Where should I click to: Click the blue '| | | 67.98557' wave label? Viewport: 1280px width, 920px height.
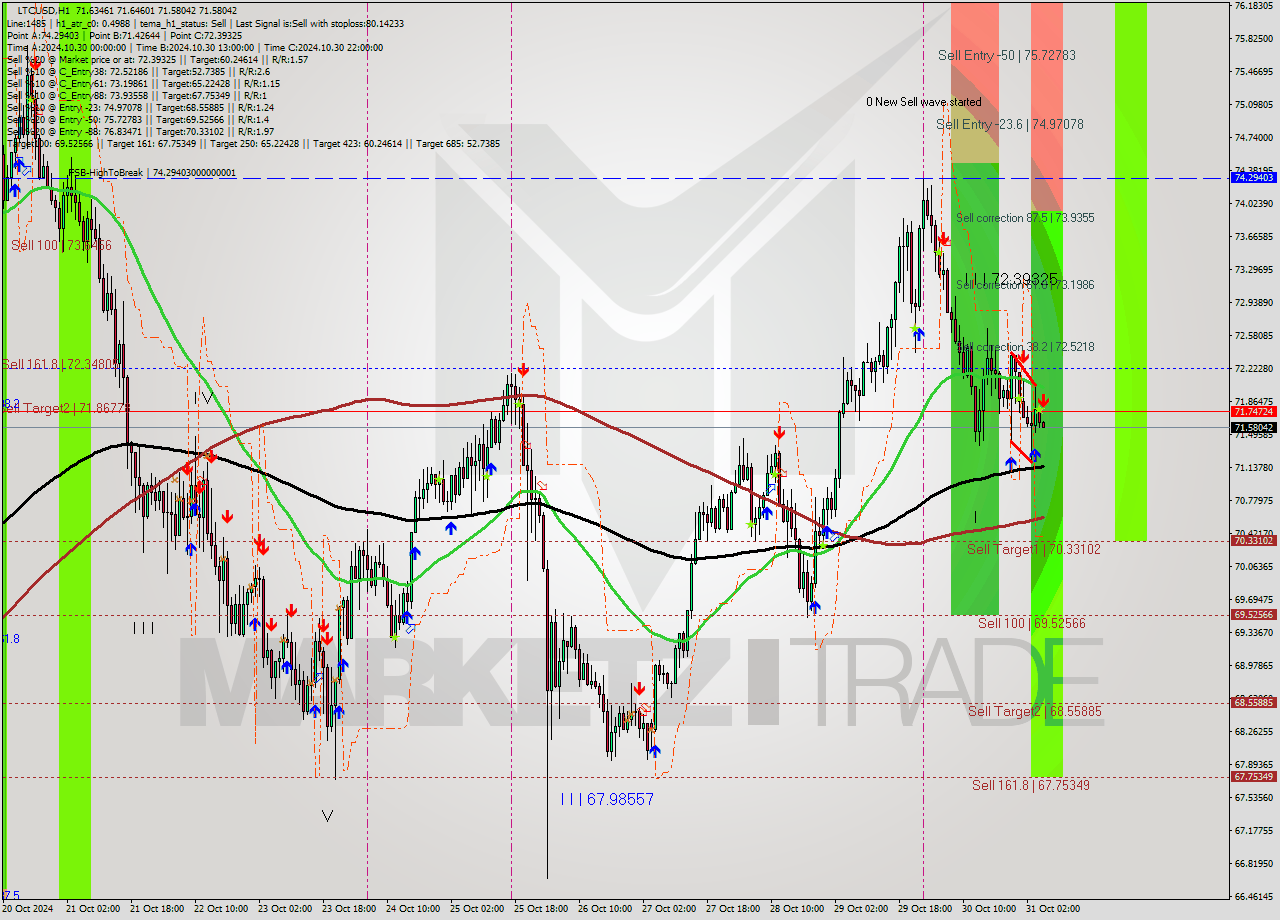point(607,799)
